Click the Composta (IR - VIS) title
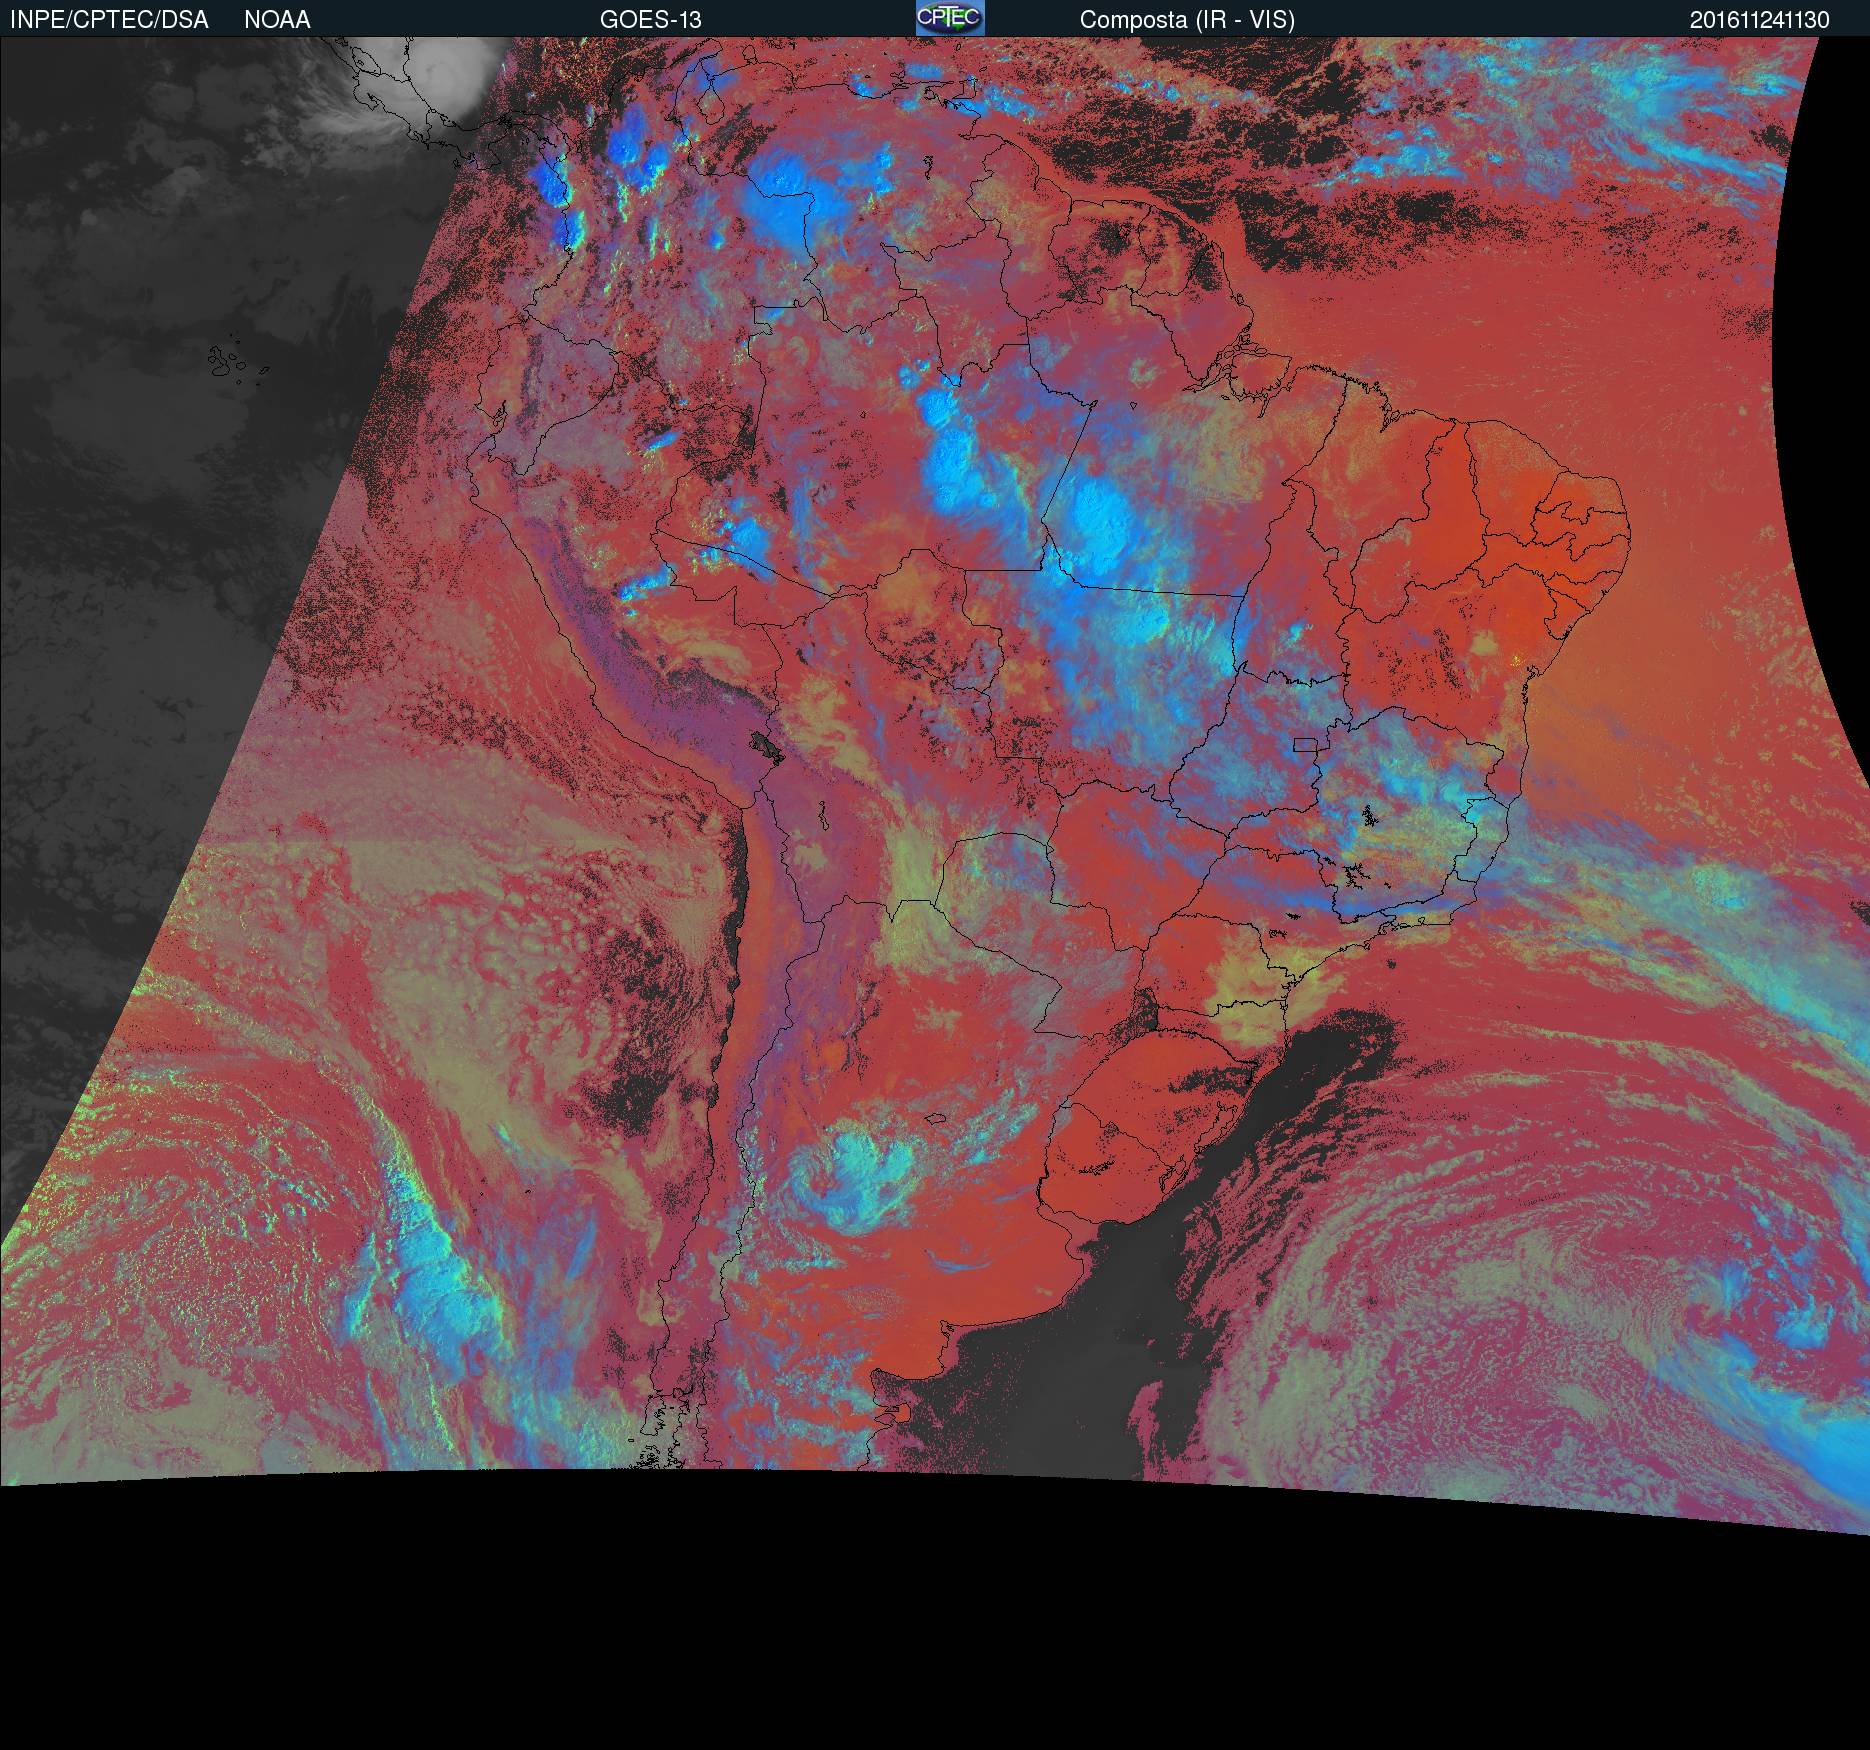The width and height of the screenshot is (1870, 1750). pyautogui.click(x=1187, y=20)
